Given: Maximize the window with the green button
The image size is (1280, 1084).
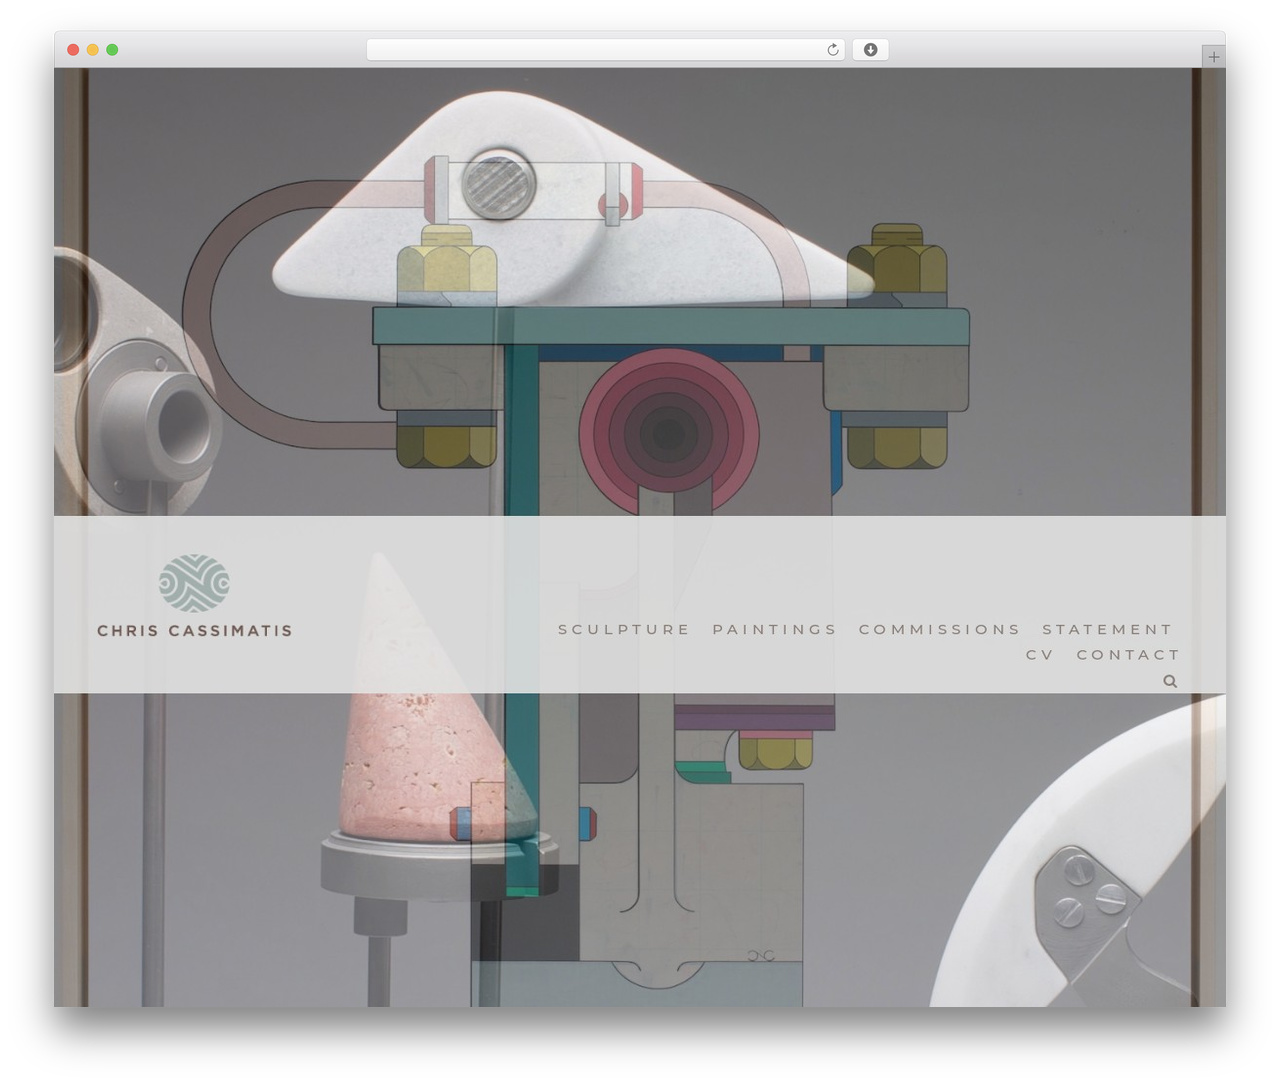Looking at the screenshot, I should [x=112, y=50].
